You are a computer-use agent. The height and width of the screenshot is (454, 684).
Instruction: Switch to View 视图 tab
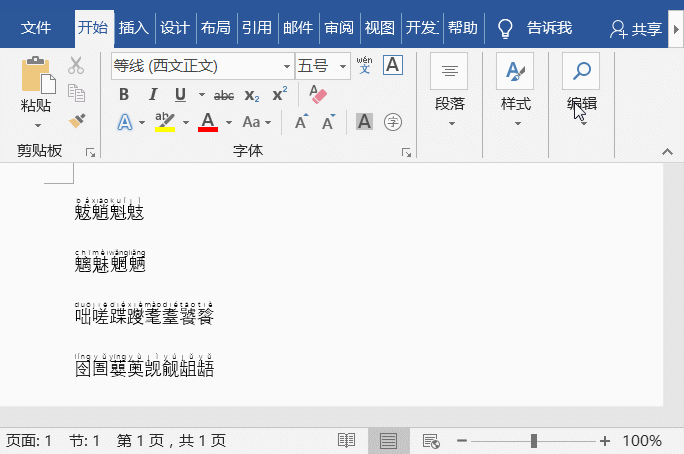(x=380, y=28)
